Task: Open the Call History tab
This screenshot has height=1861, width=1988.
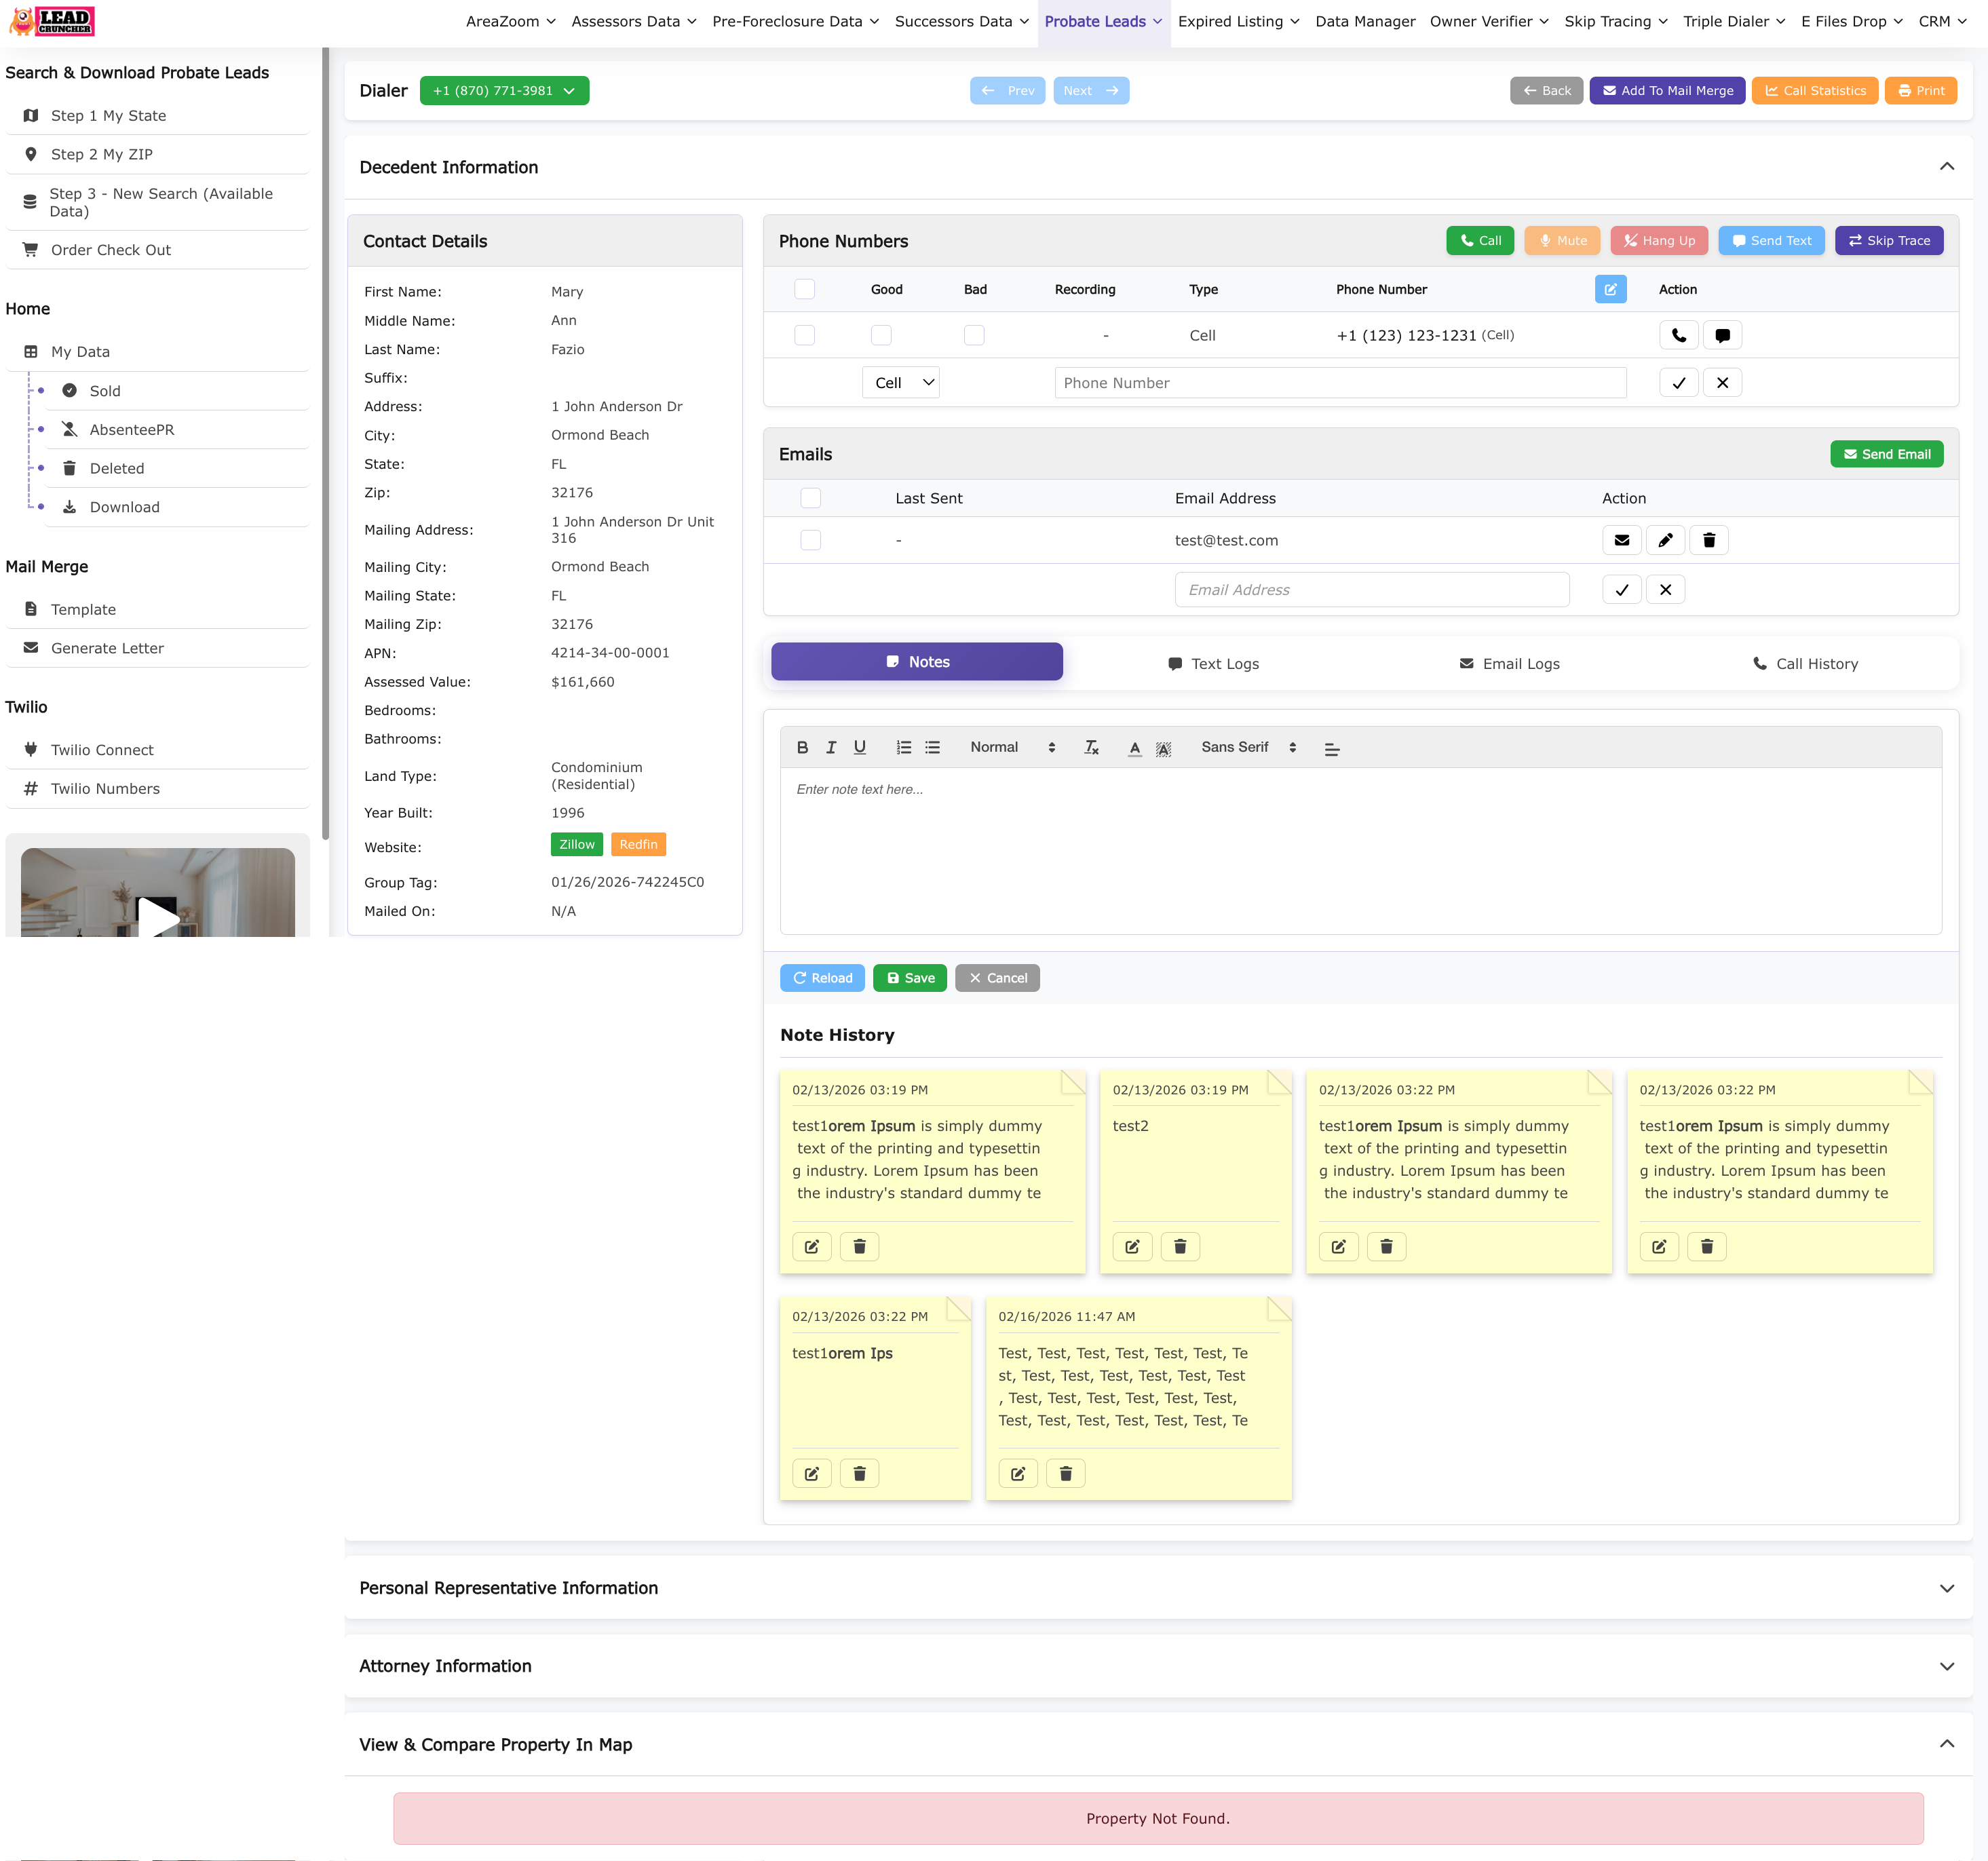Action: click(1805, 663)
